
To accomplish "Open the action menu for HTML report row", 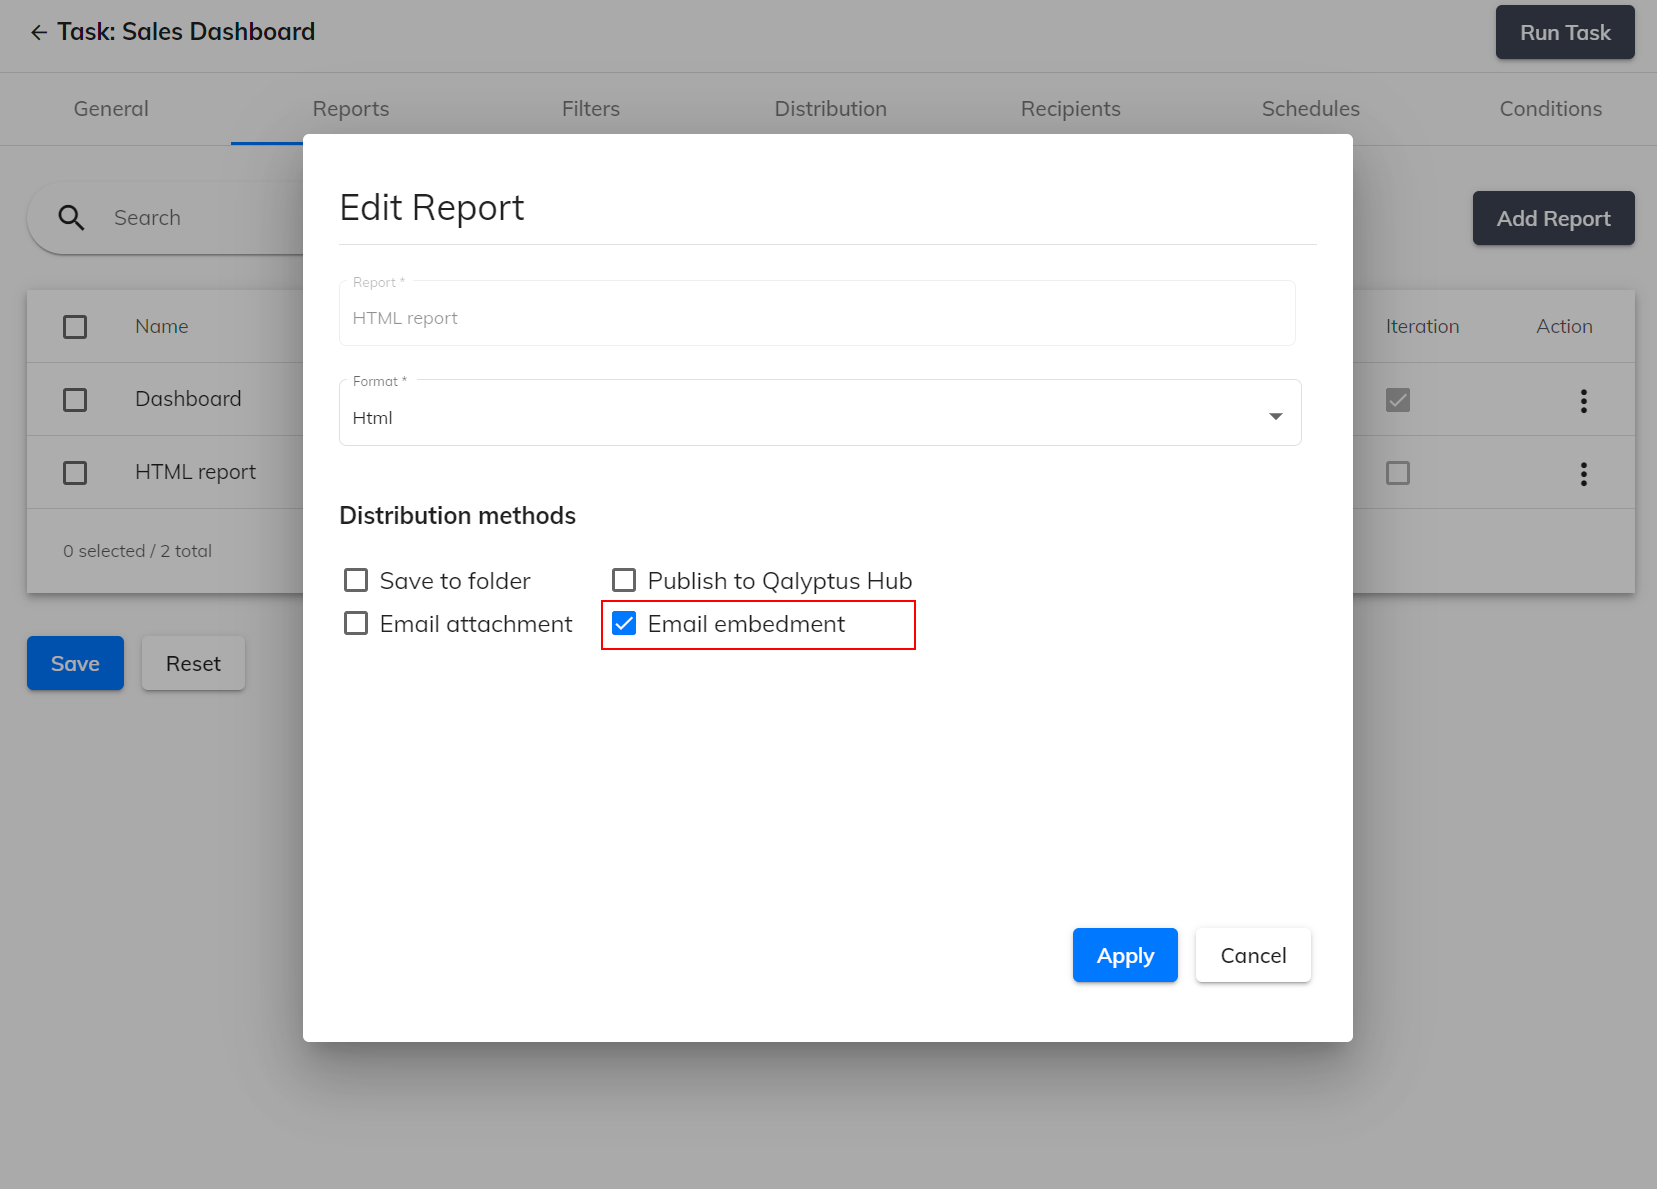I will point(1584,475).
